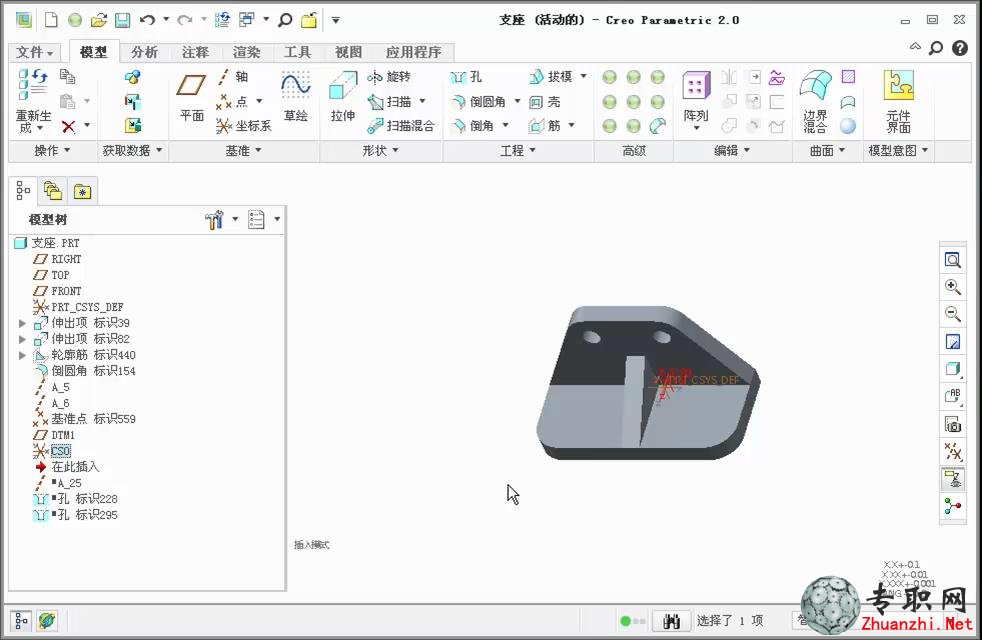Image resolution: width=982 pixels, height=640 pixels.
Task: Open the Pattern (阵列) tool
Action: coord(696,99)
